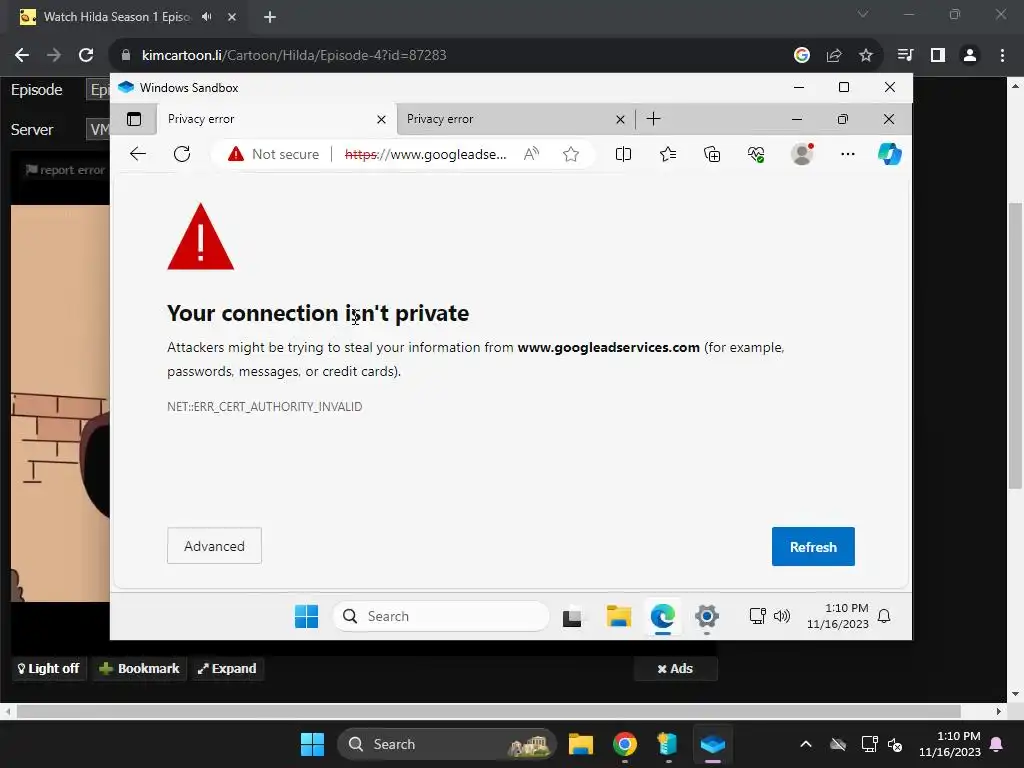Dismiss ads with the Ads button
1024x768 pixels.
[675, 668]
